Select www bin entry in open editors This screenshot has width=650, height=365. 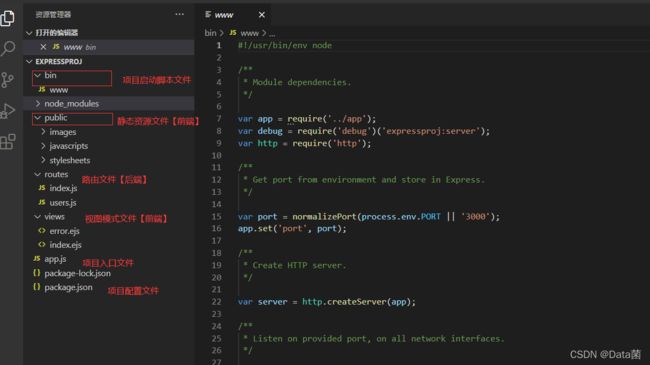pos(109,47)
